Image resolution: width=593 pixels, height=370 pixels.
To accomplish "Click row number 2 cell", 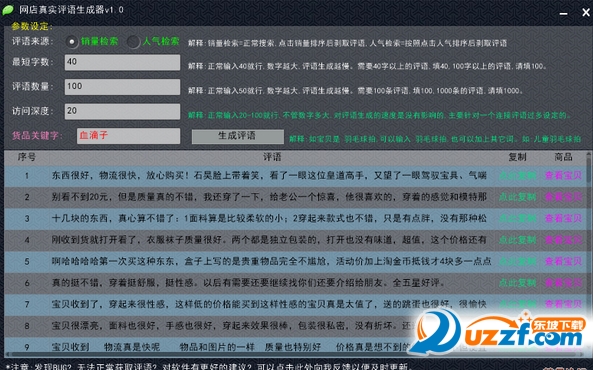I will click(x=26, y=197).
